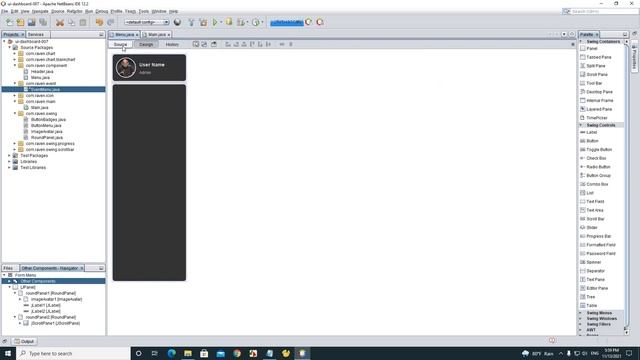640x360 pixels.
Task: Pick the Radio Button palette item
Action: [x=598, y=167]
